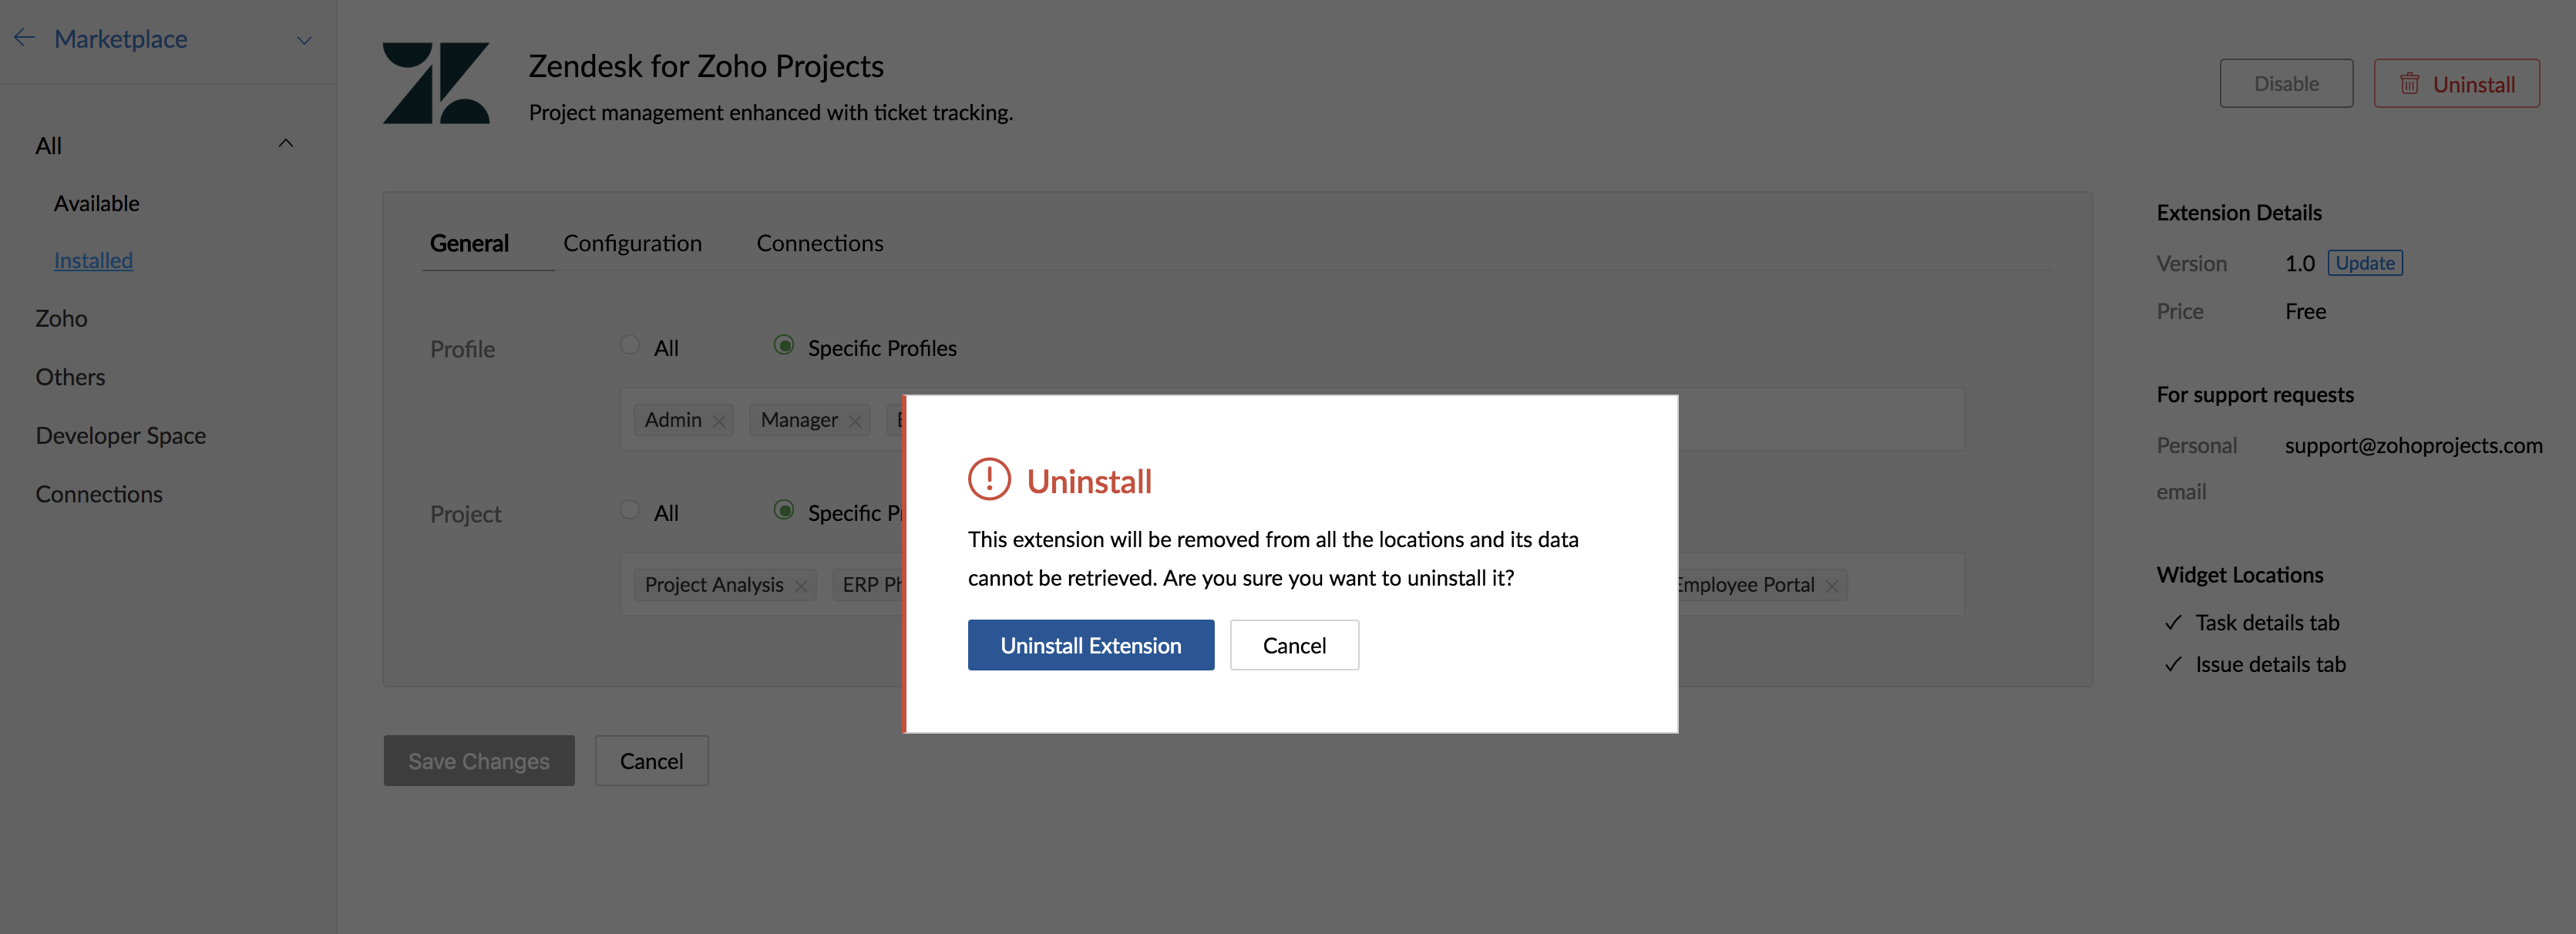Viewport: 2576px width, 934px height.
Task: Click Save Changes button
Action: 478,761
